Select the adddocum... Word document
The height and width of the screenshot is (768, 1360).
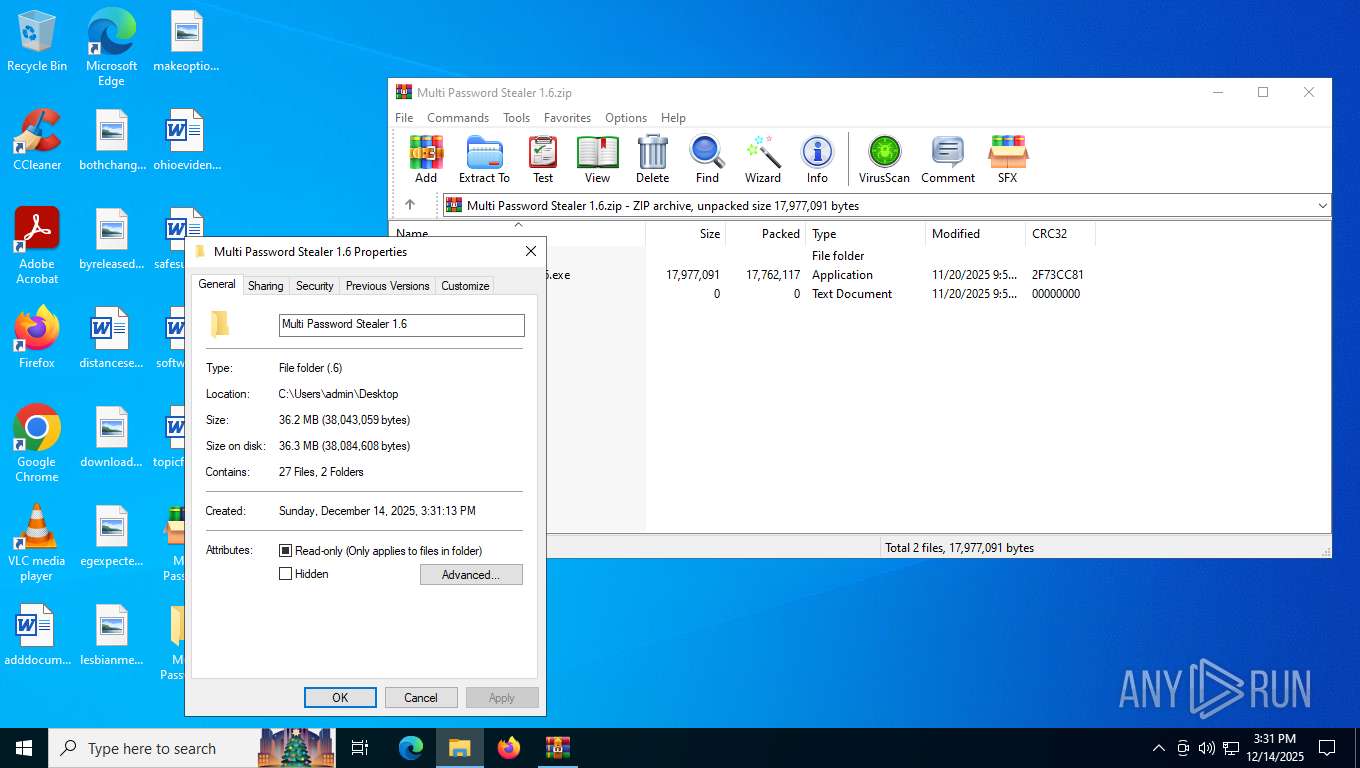point(37,636)
